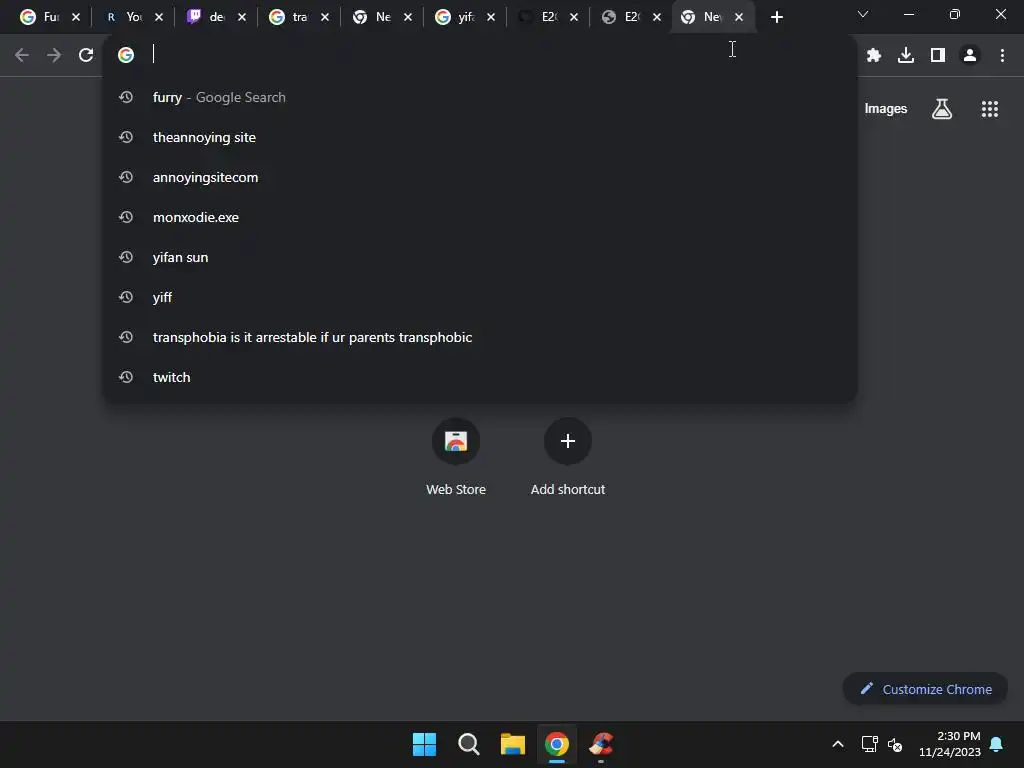Open the tab search chevron
Image resolution: width=1024 pixels, height=768 pixels.
[863, 14]
